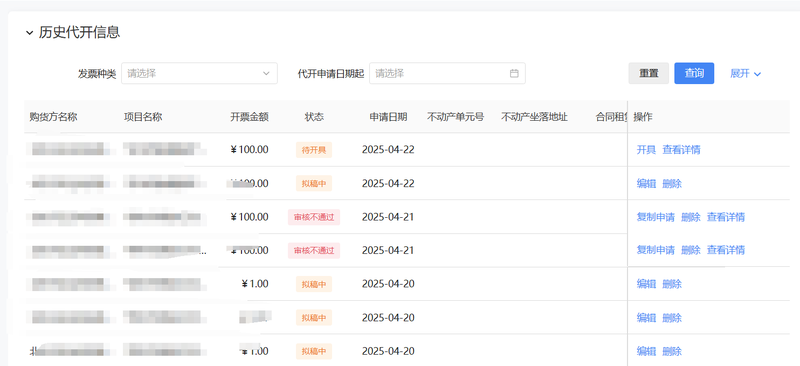This screenshot has height=366, width=800.
Task: Click the 重置 button
Action: (648, 74)
